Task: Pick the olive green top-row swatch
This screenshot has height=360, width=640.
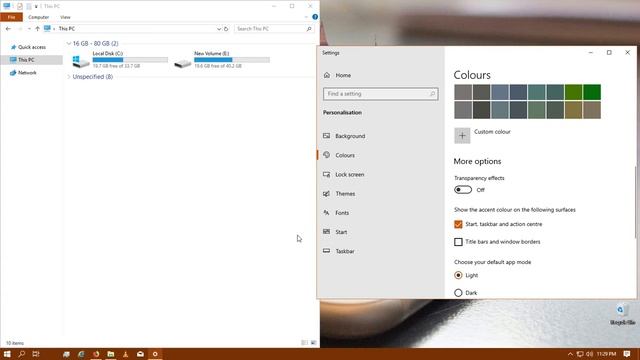Action: [573, 92]
